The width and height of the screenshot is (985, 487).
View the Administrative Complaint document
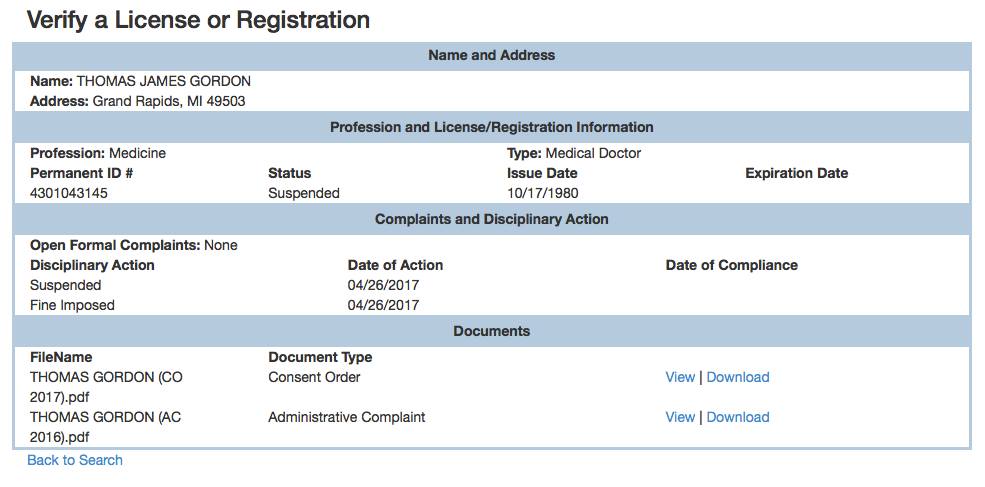[680, 417]
